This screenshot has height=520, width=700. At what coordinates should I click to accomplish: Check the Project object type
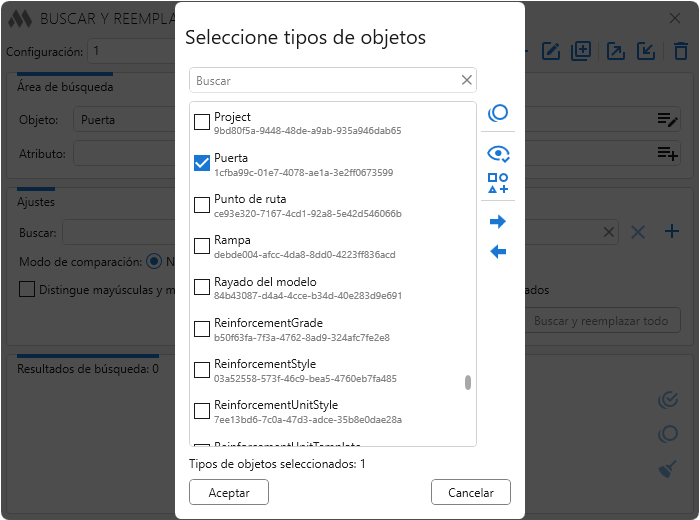pyautogui.click(x=202, y=123)
